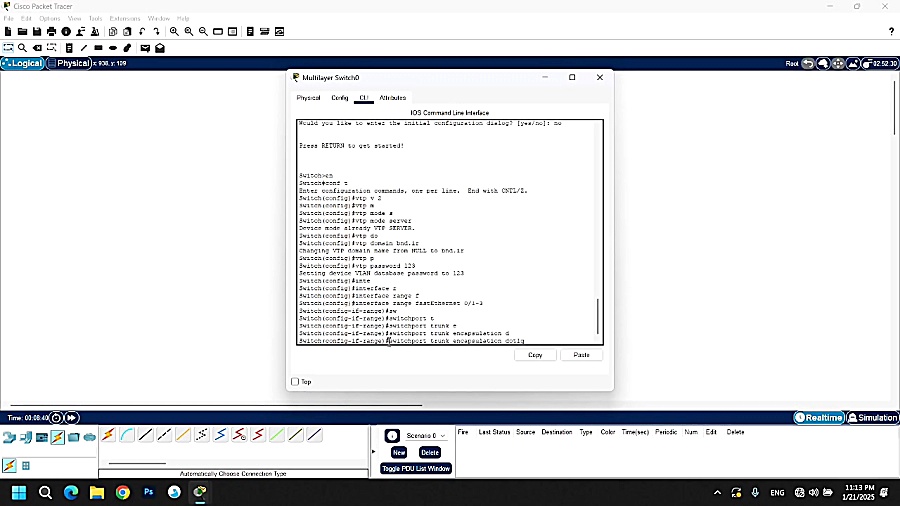Click the Copy button in CLI window

coord(535,355)
